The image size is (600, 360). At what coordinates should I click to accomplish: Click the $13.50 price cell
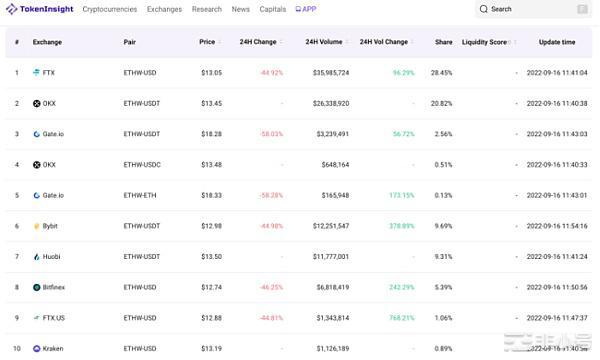[212, 257]
